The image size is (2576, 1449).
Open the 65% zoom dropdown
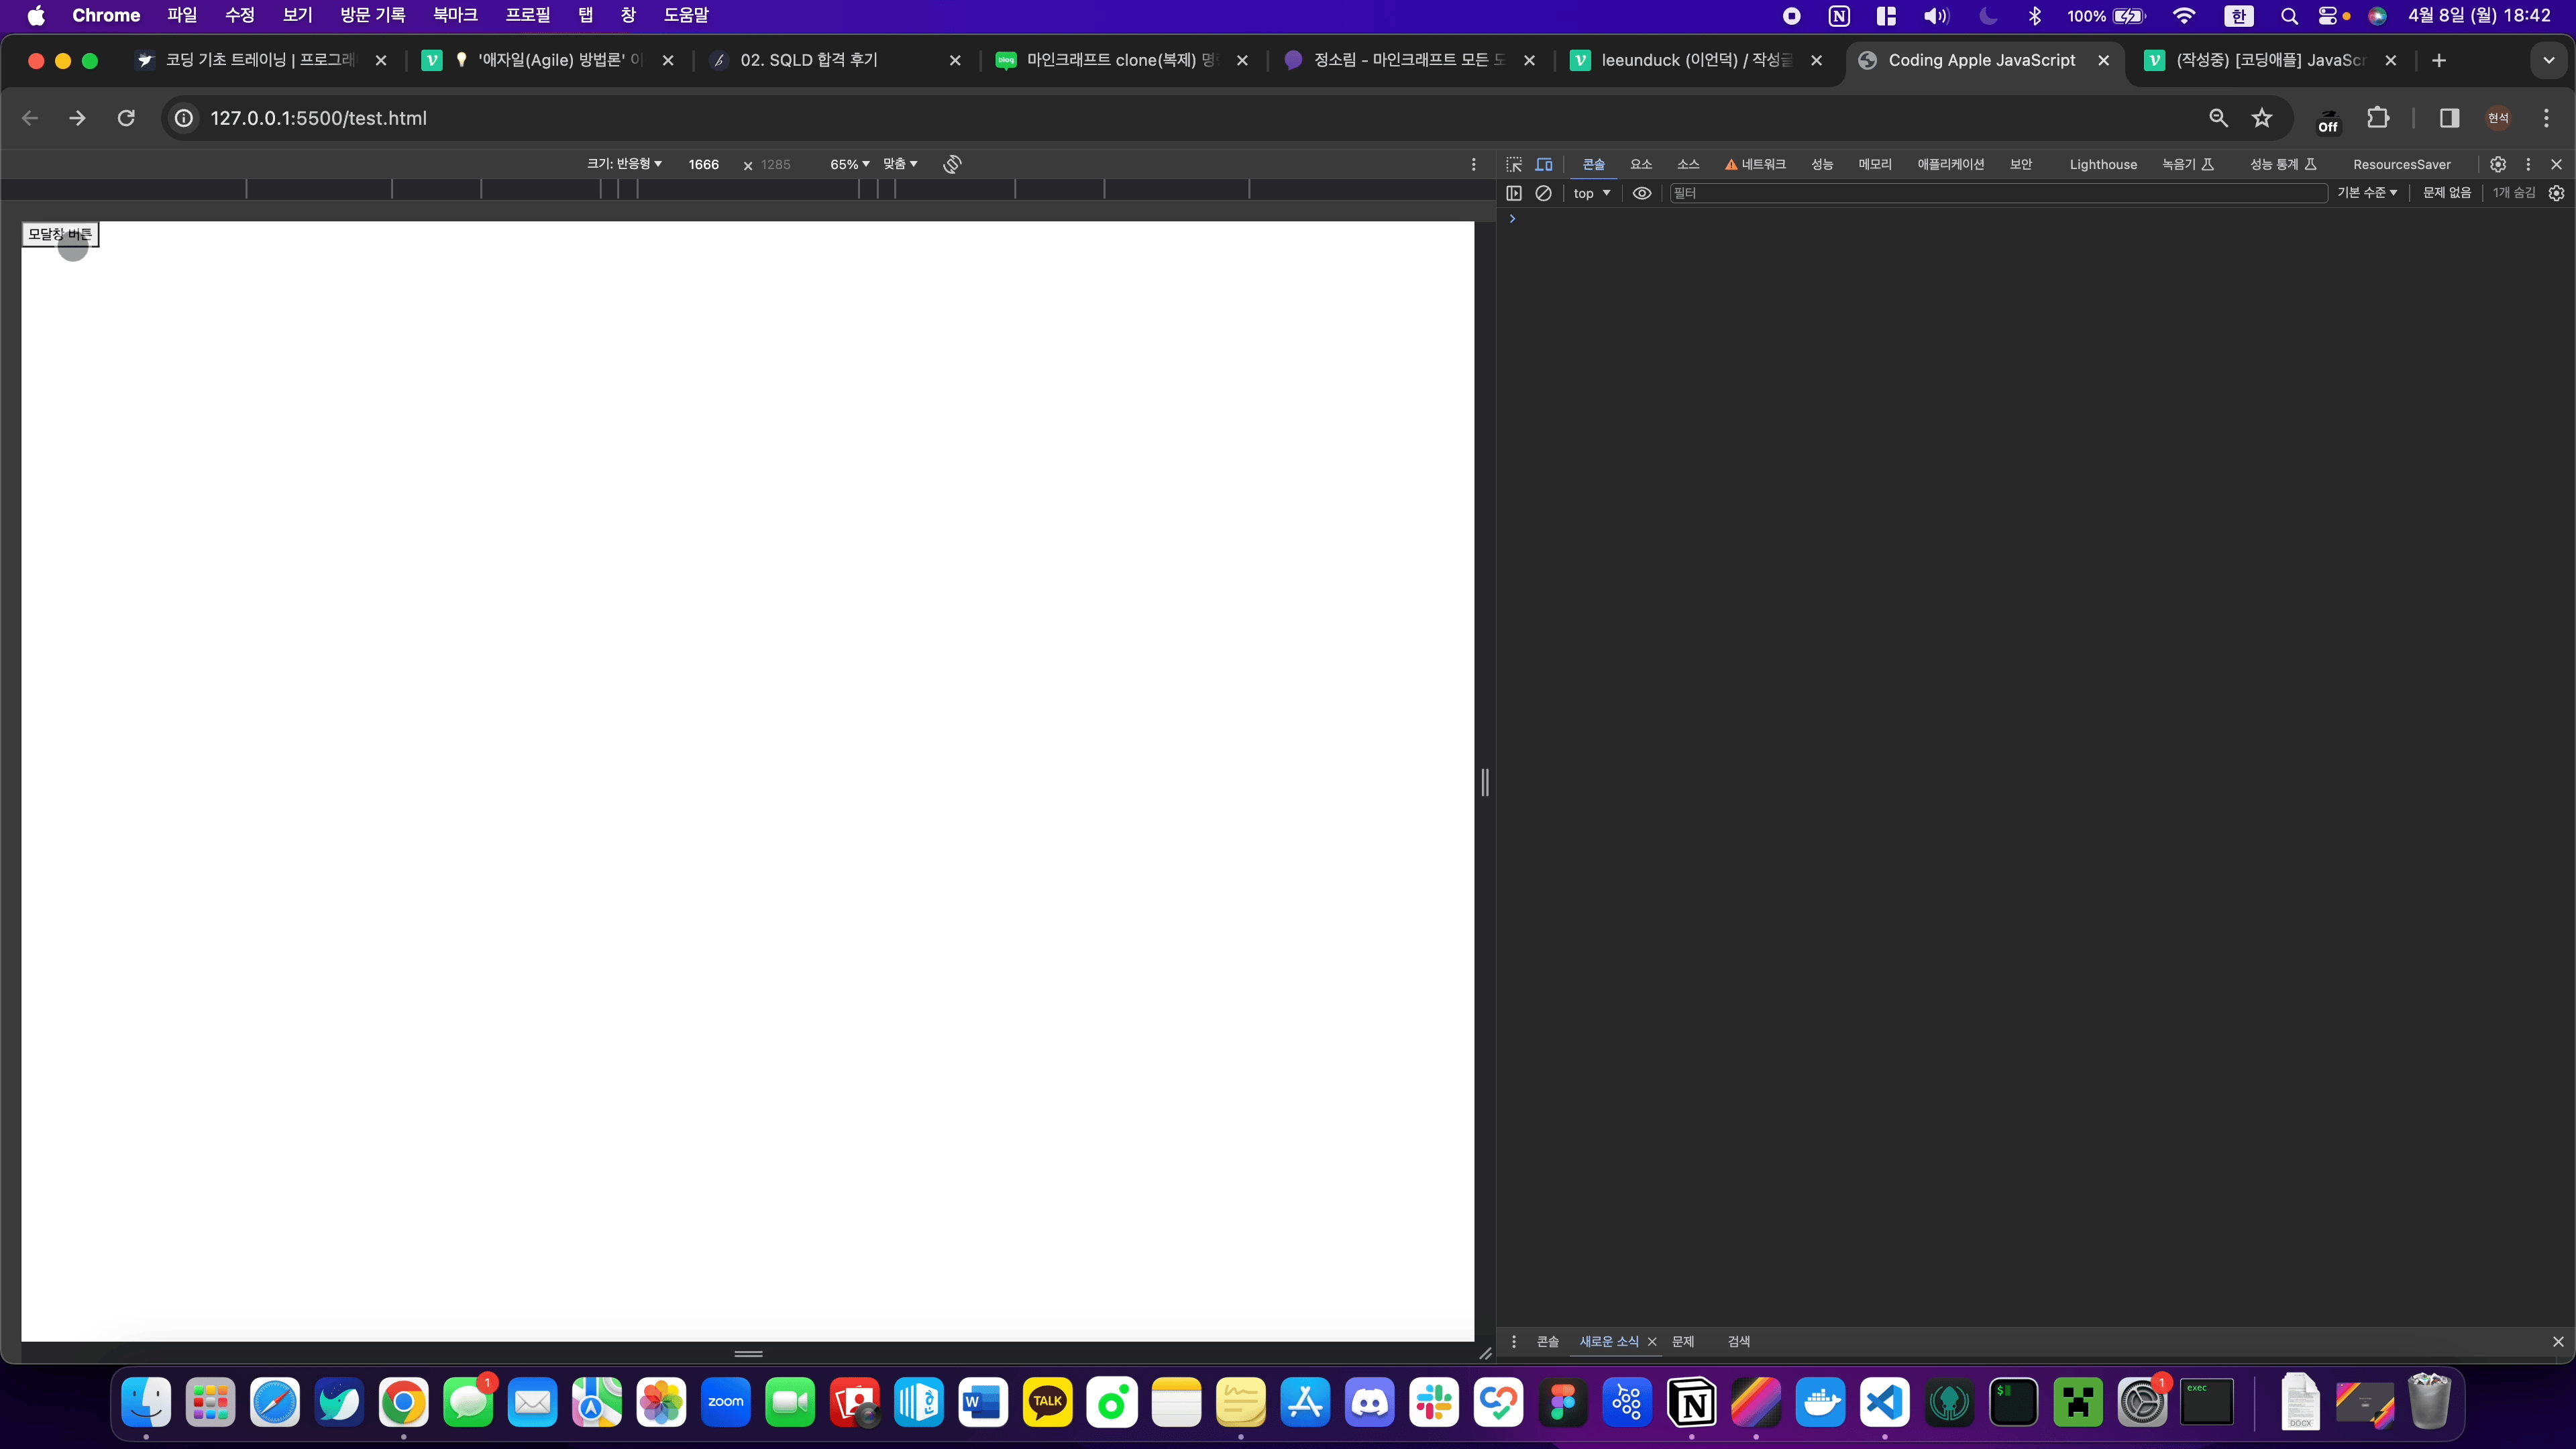tap(849, 164)
